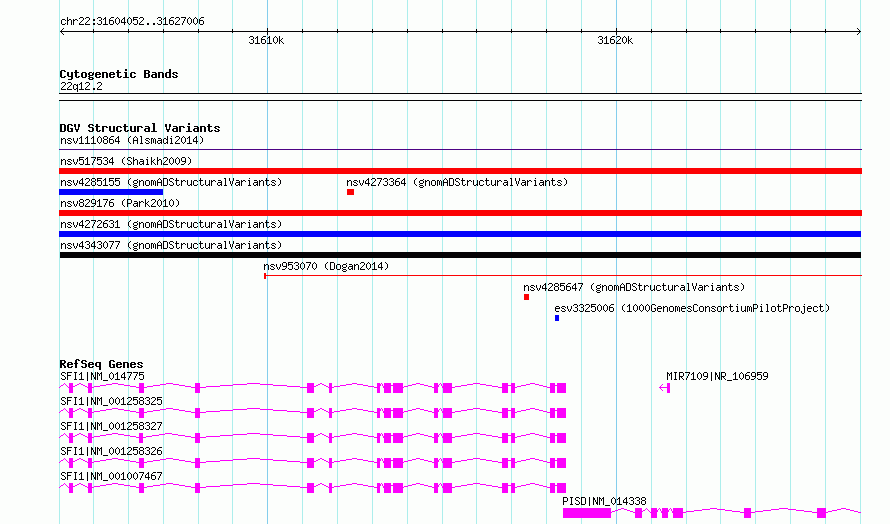The height and width of the screenshot is (524, 890).
Task: Click the chr22:31604052..31627006 coordinate label
Action: click(x=132, y=21)
